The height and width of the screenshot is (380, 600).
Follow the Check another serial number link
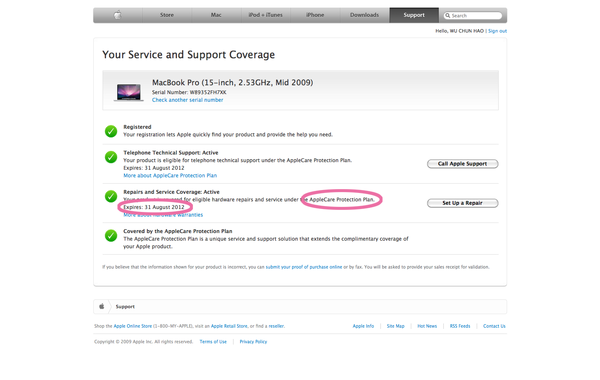click(188, 100)
